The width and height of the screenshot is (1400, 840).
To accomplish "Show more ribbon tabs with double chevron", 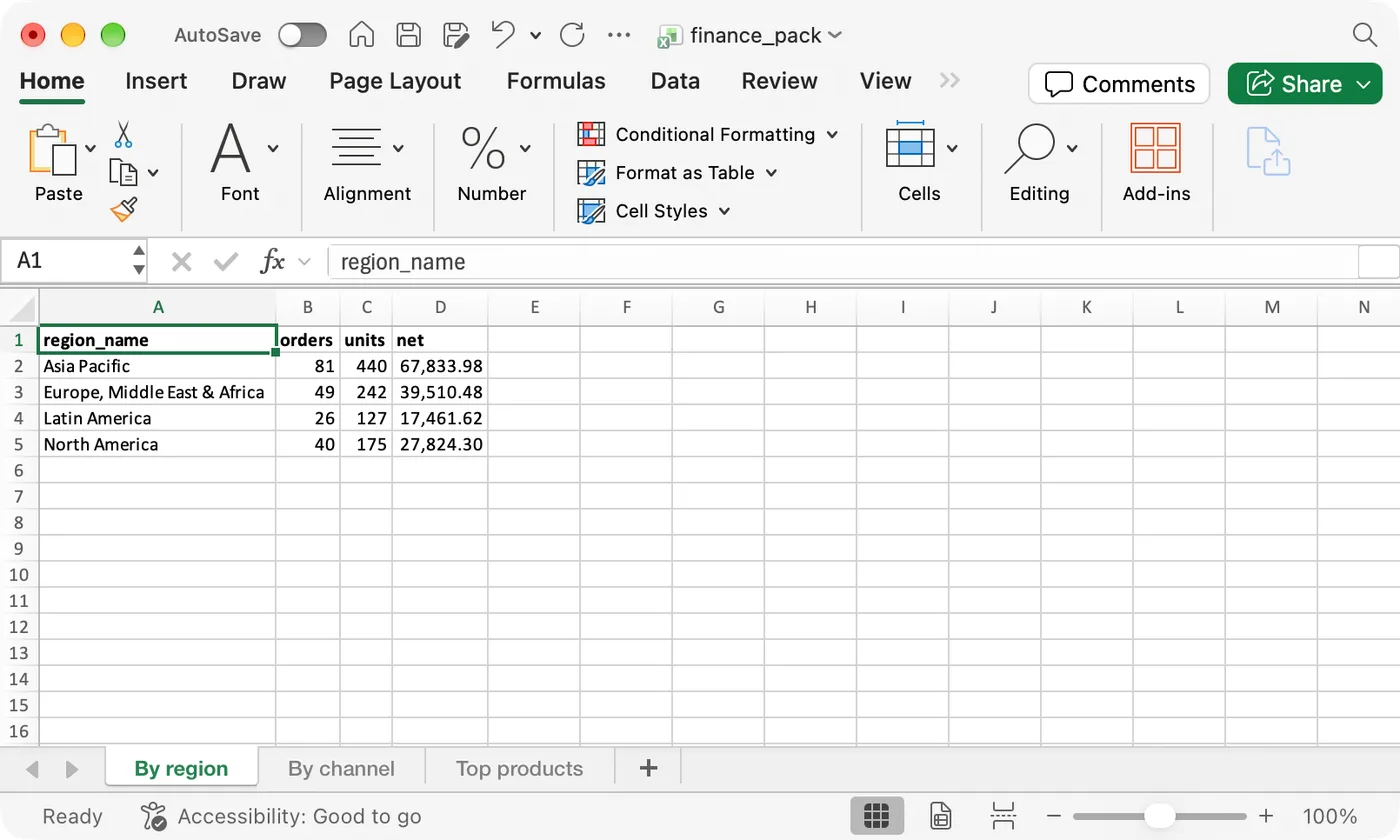I will pos(950,81).
